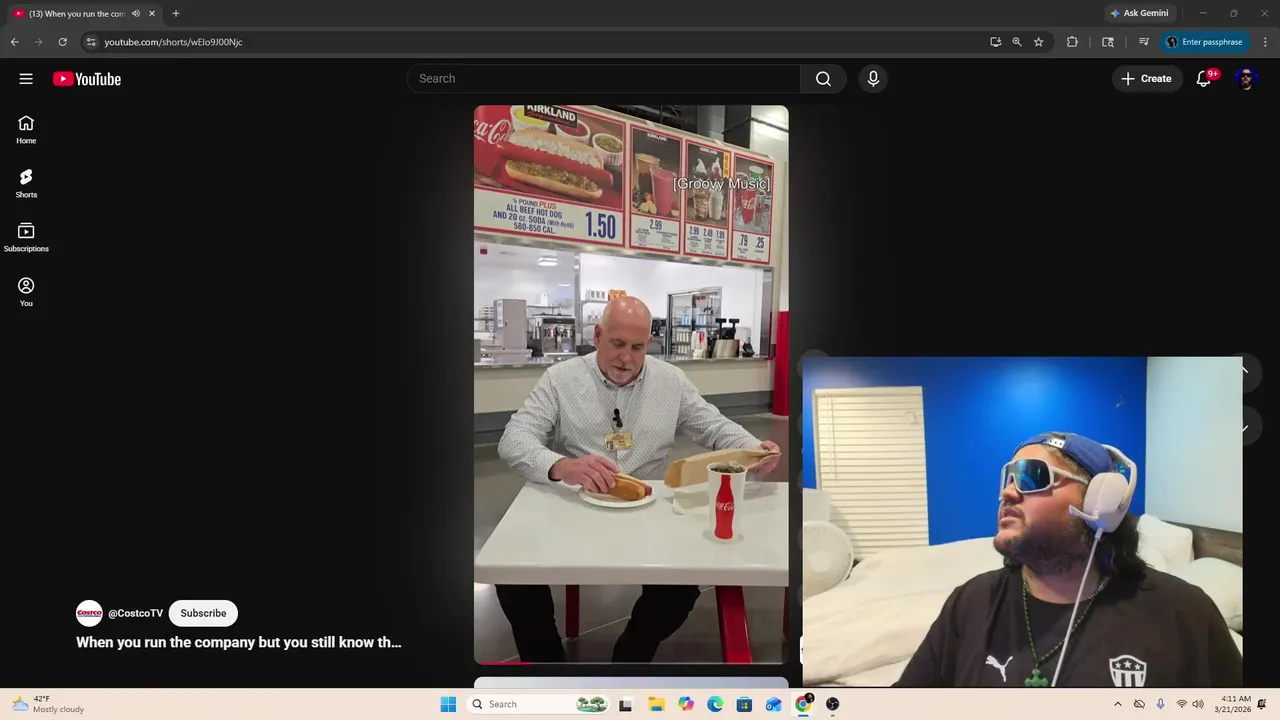Image resolution: width=1280 pixels, height=720 pixels.
Task: Go to the YouTube logo homepage
Action: pyautogui.click(x=87, y=79)
